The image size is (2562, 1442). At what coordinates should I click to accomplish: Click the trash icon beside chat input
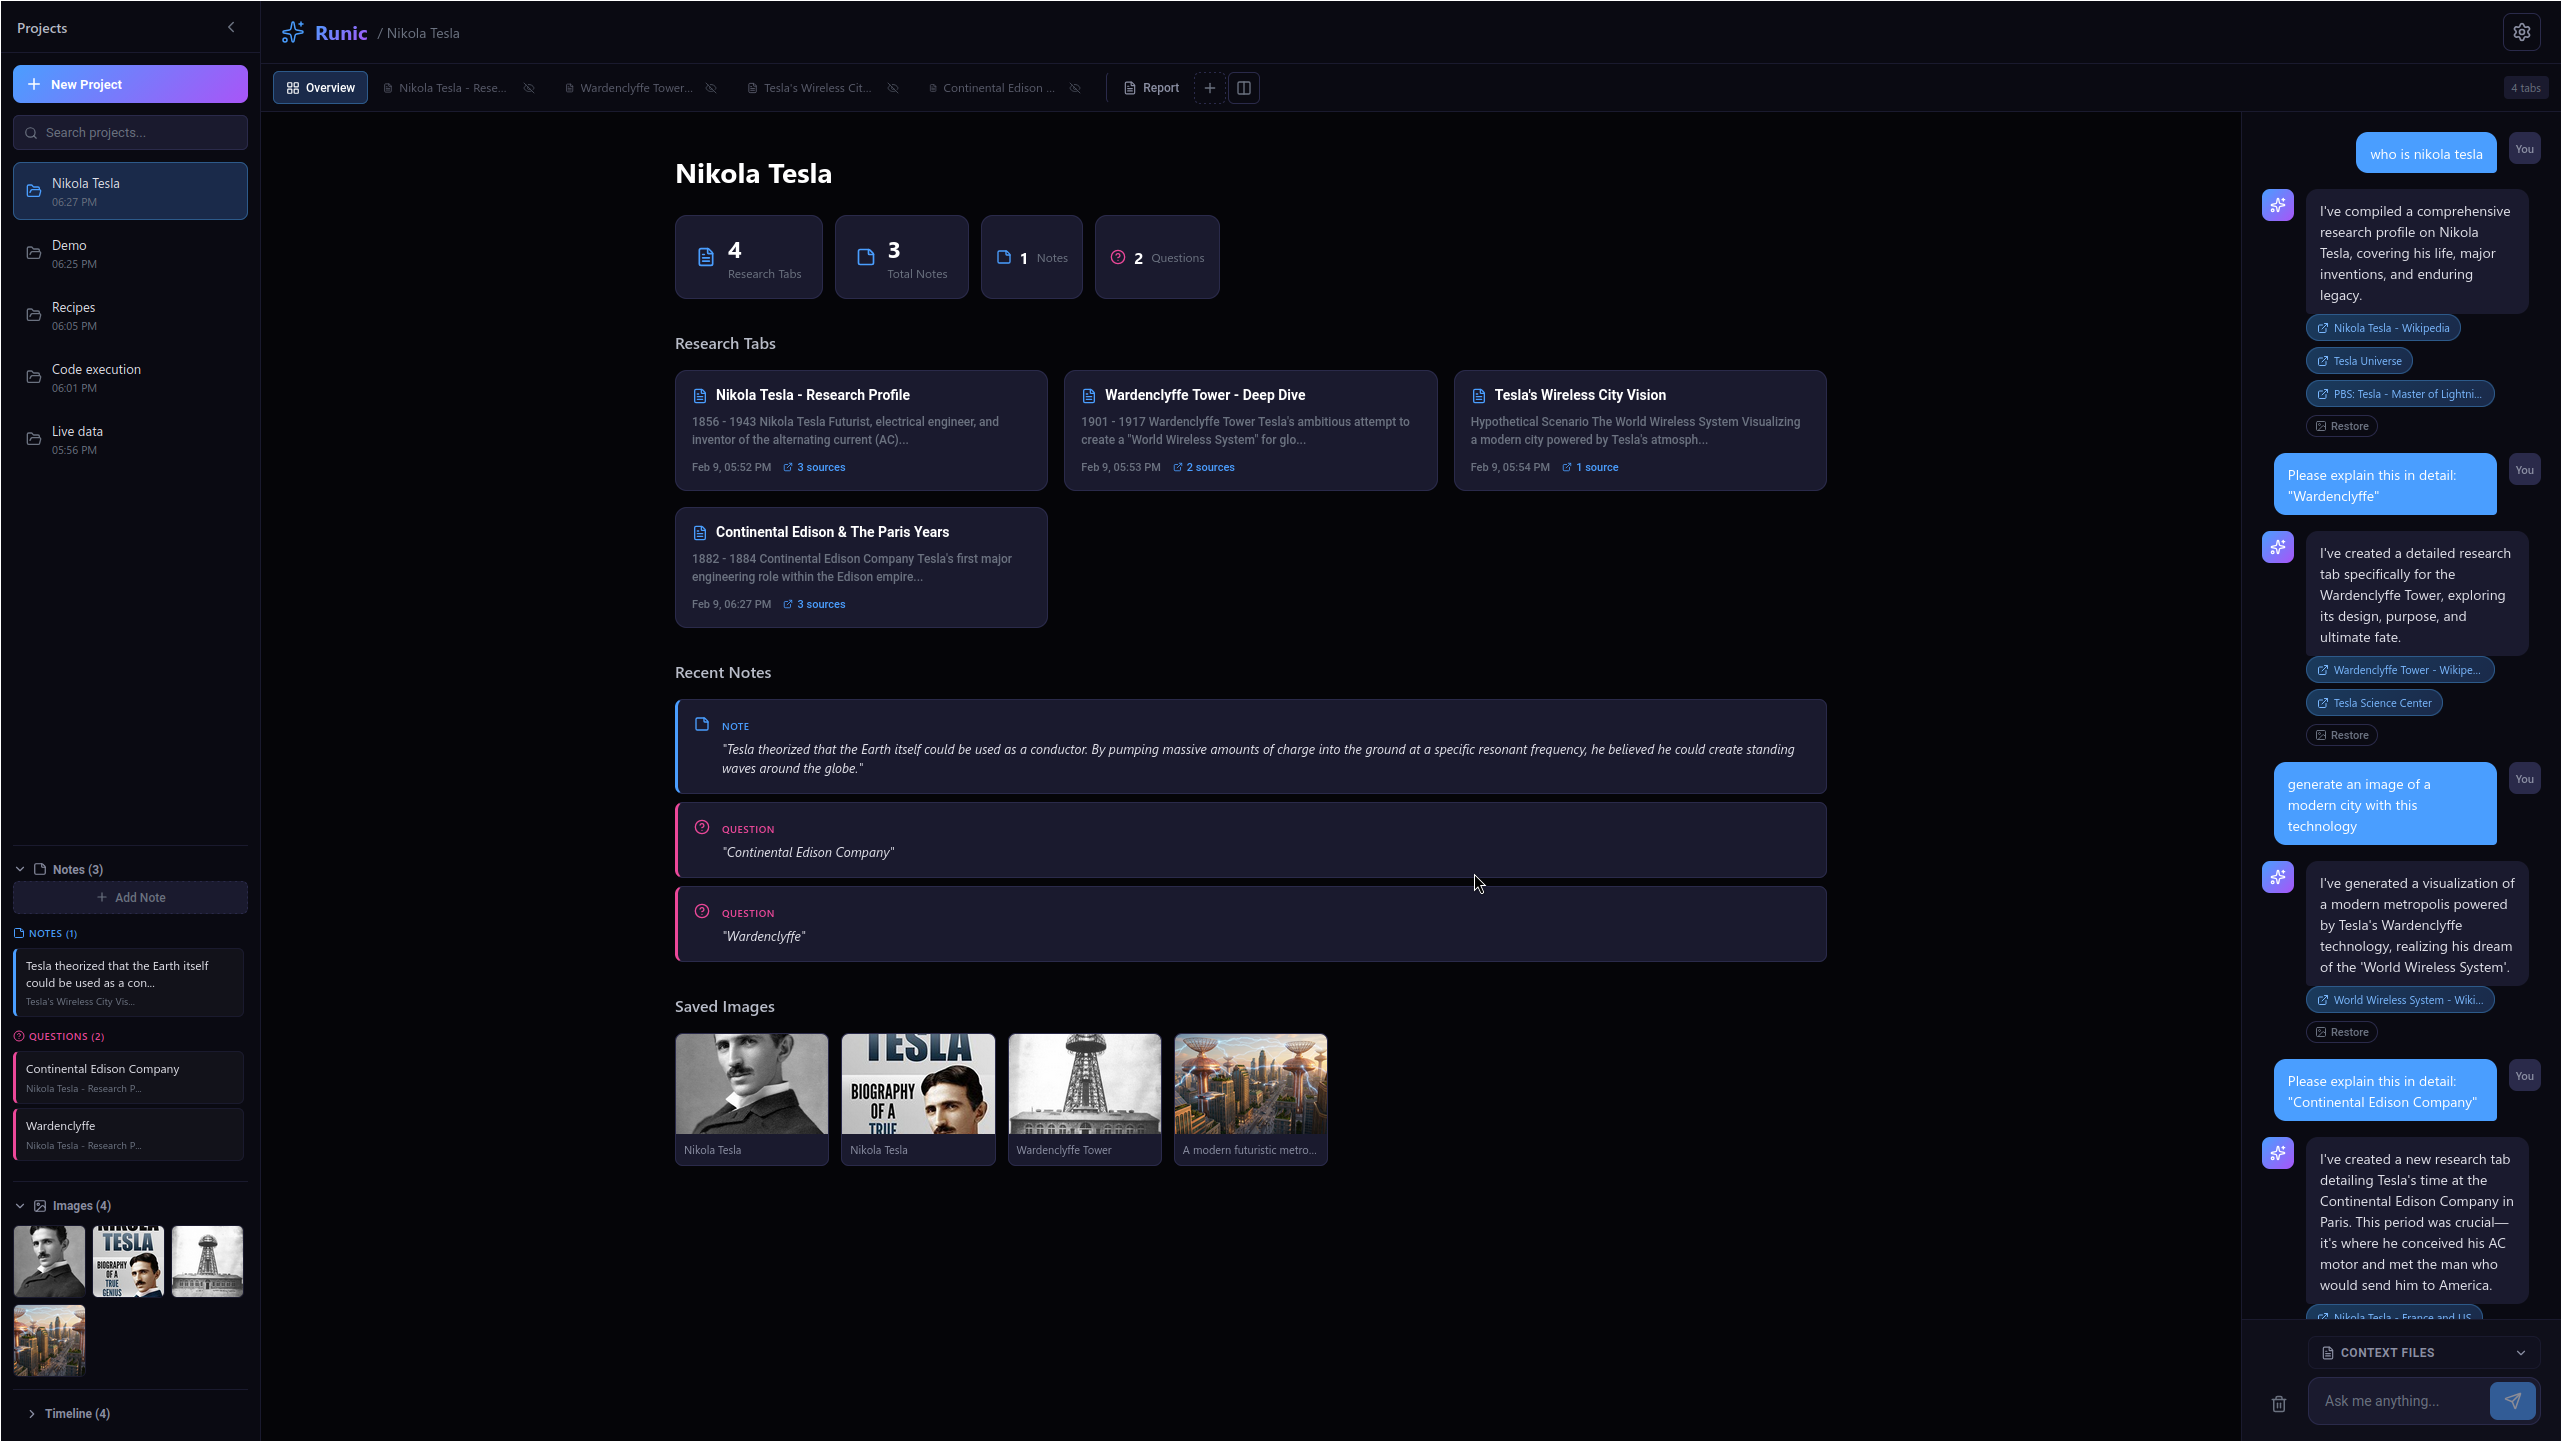(x=2279, y=1404)
